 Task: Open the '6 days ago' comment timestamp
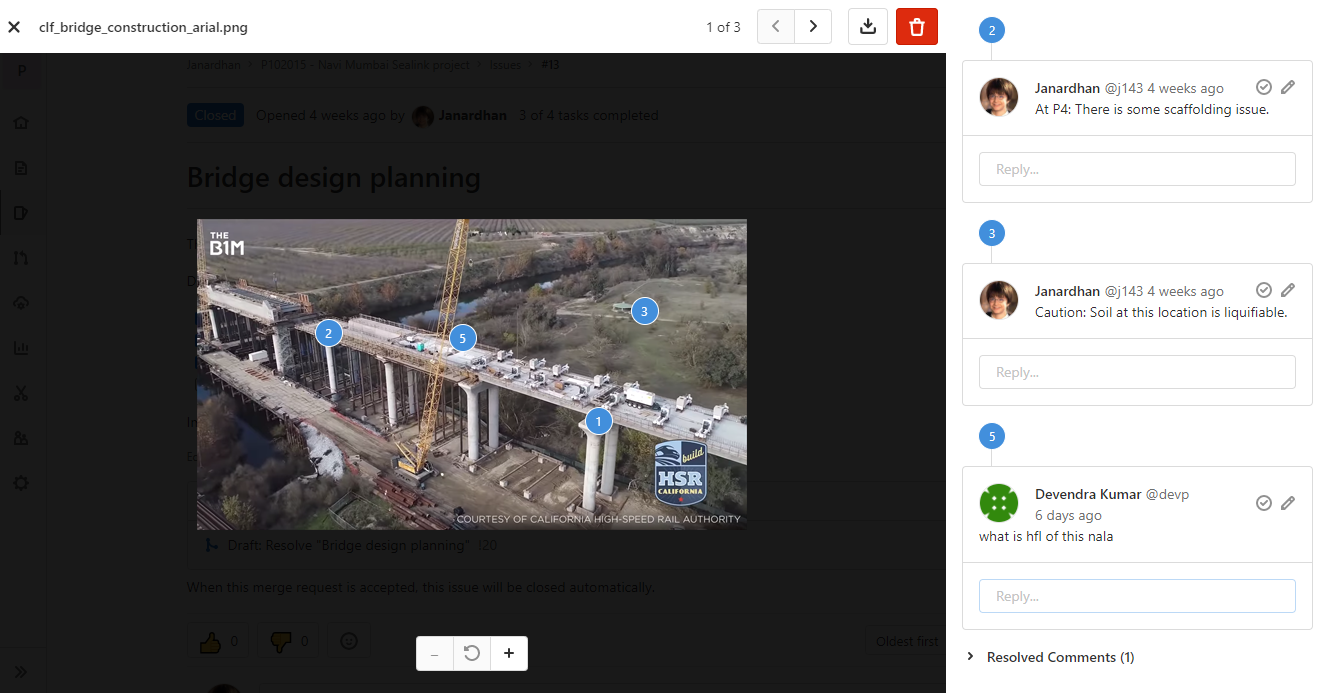[x=1068, y=516]
